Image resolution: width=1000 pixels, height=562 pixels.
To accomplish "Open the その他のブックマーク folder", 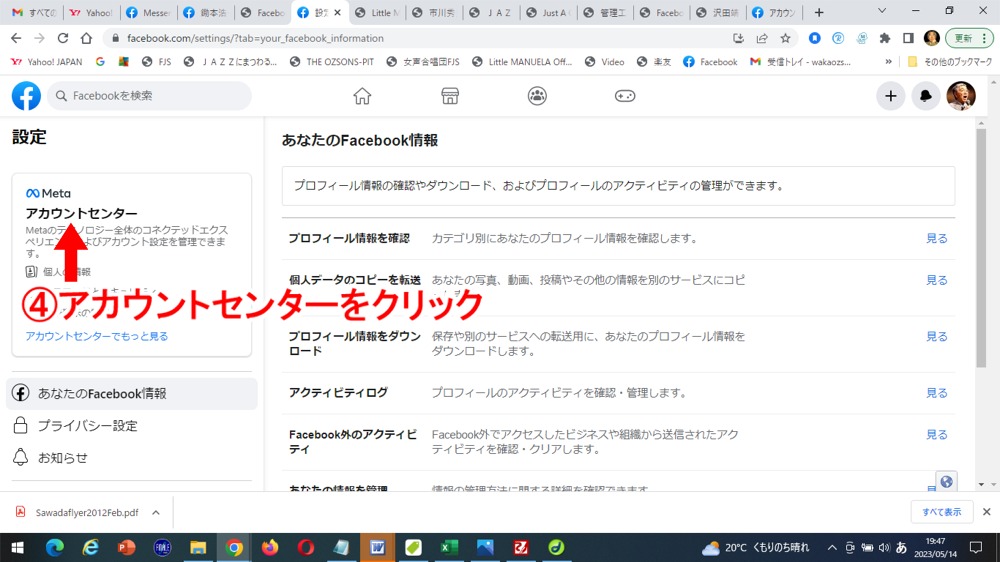I will click(950, 62).
